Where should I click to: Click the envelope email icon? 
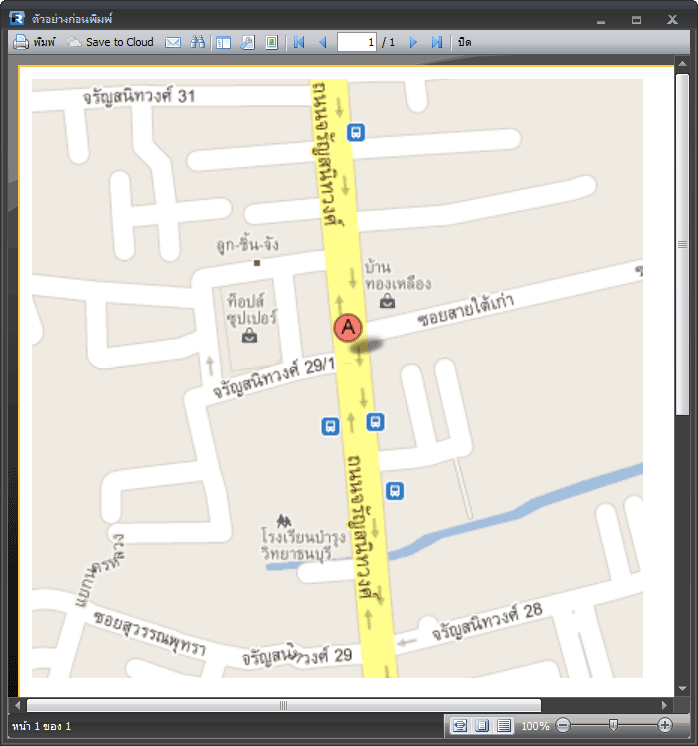pyautogui.click(x=173, y=42)
